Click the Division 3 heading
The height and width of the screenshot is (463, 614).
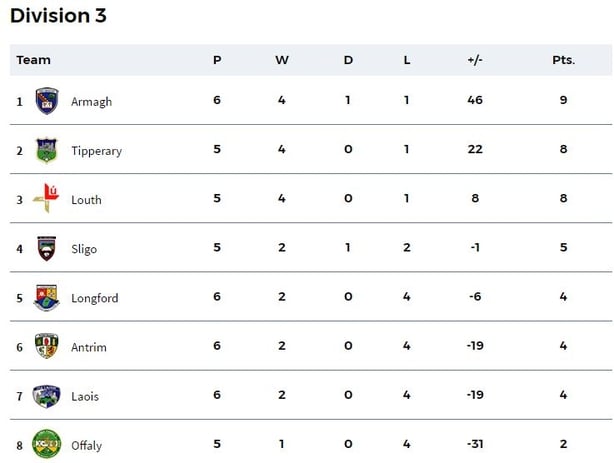(x=58, y=16)
